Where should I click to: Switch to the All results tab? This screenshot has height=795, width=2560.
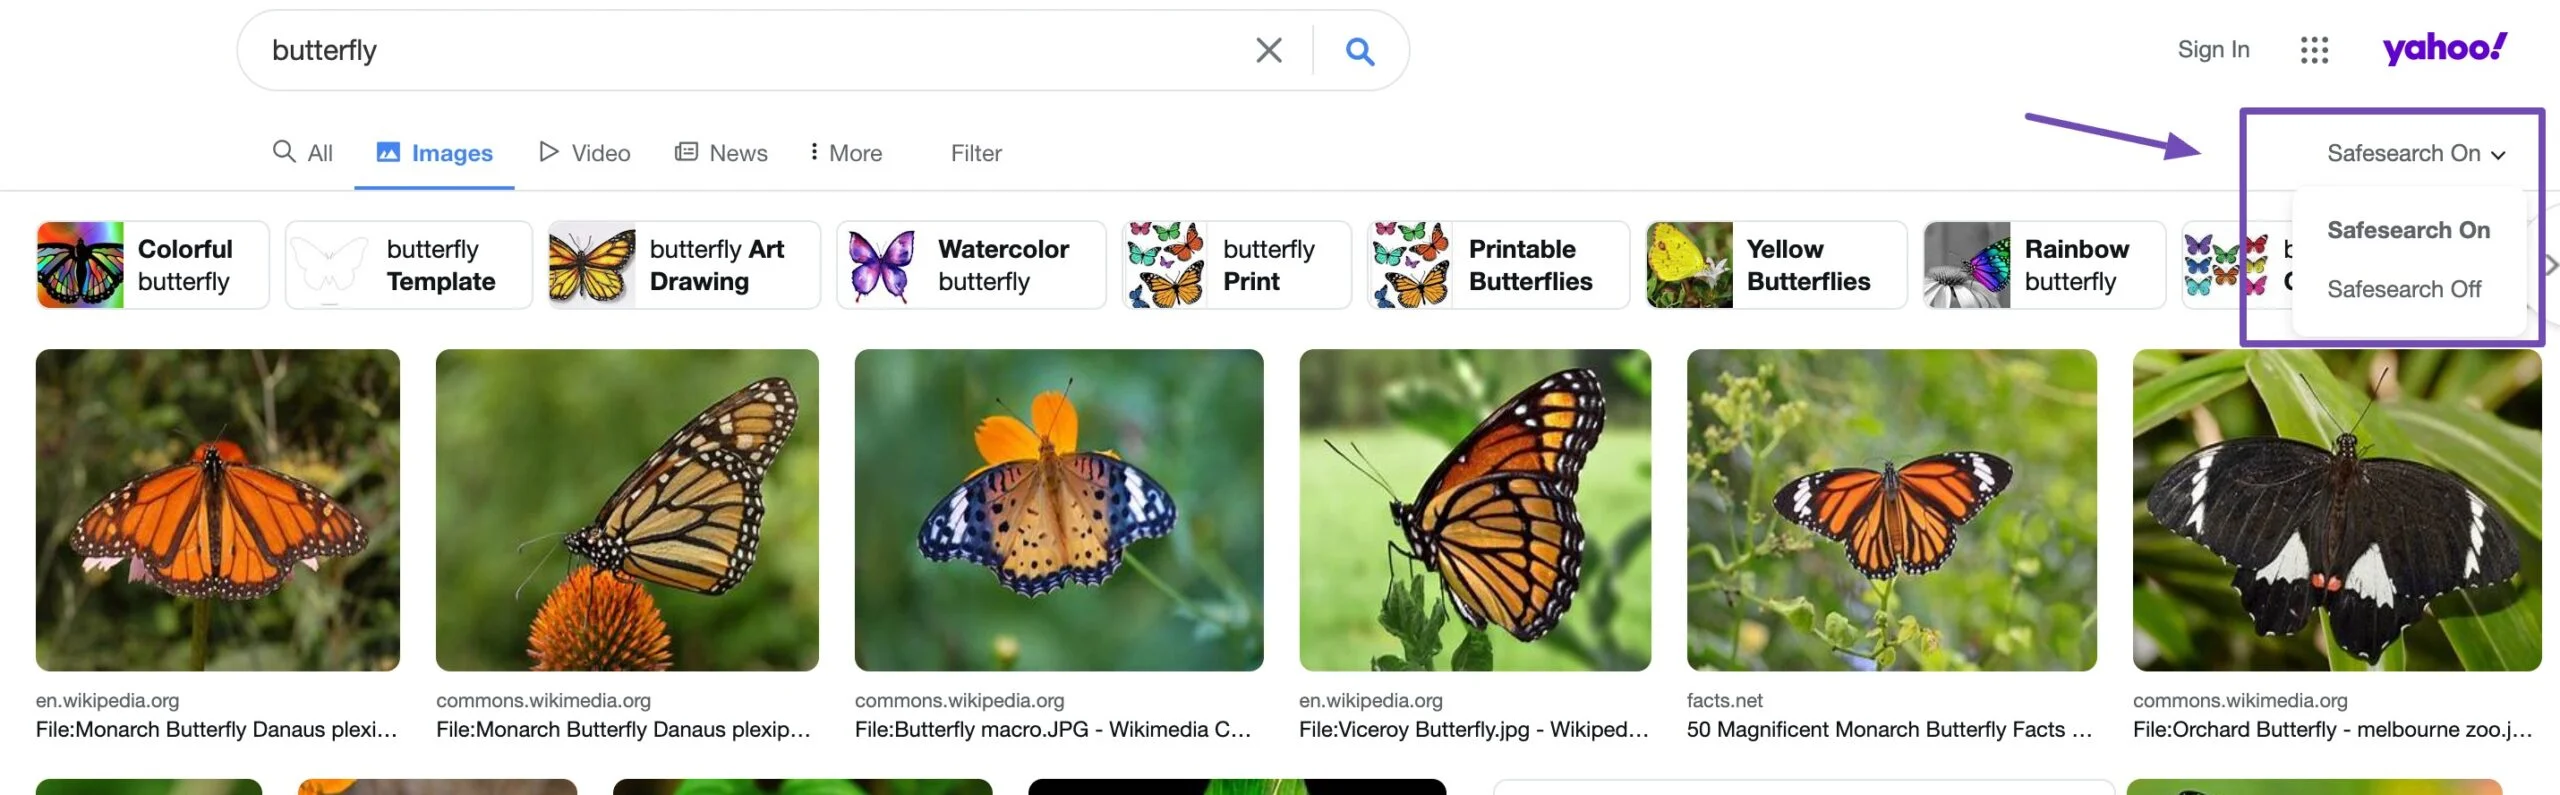pos(303,153)
